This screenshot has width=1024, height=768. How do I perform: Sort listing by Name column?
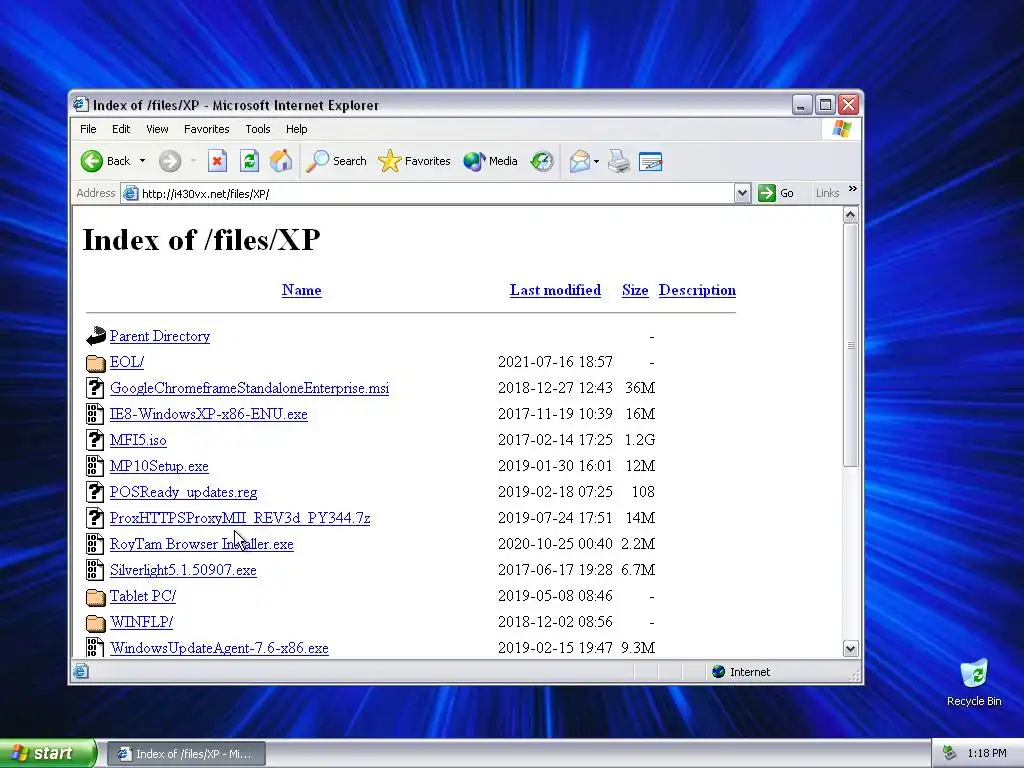(x=302, y=290)
